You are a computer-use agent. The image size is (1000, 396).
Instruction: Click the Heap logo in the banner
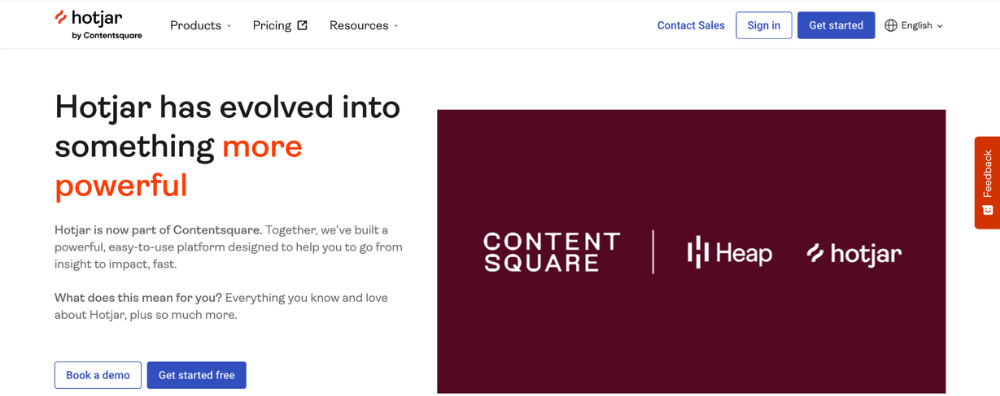coord(730,253)
